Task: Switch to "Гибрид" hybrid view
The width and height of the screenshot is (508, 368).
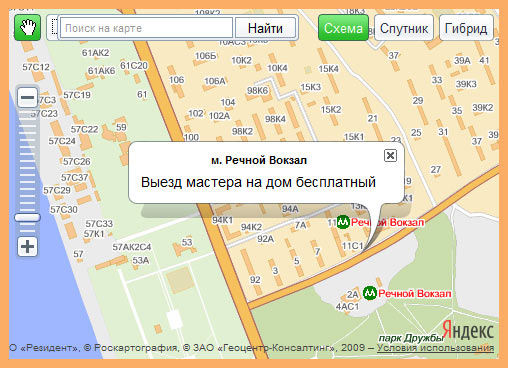Action: [x=466, y=28]
